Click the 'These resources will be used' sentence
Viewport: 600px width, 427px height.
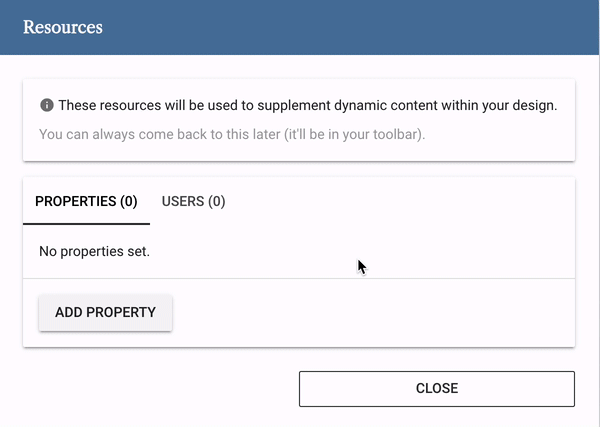[x=308, y=105]
